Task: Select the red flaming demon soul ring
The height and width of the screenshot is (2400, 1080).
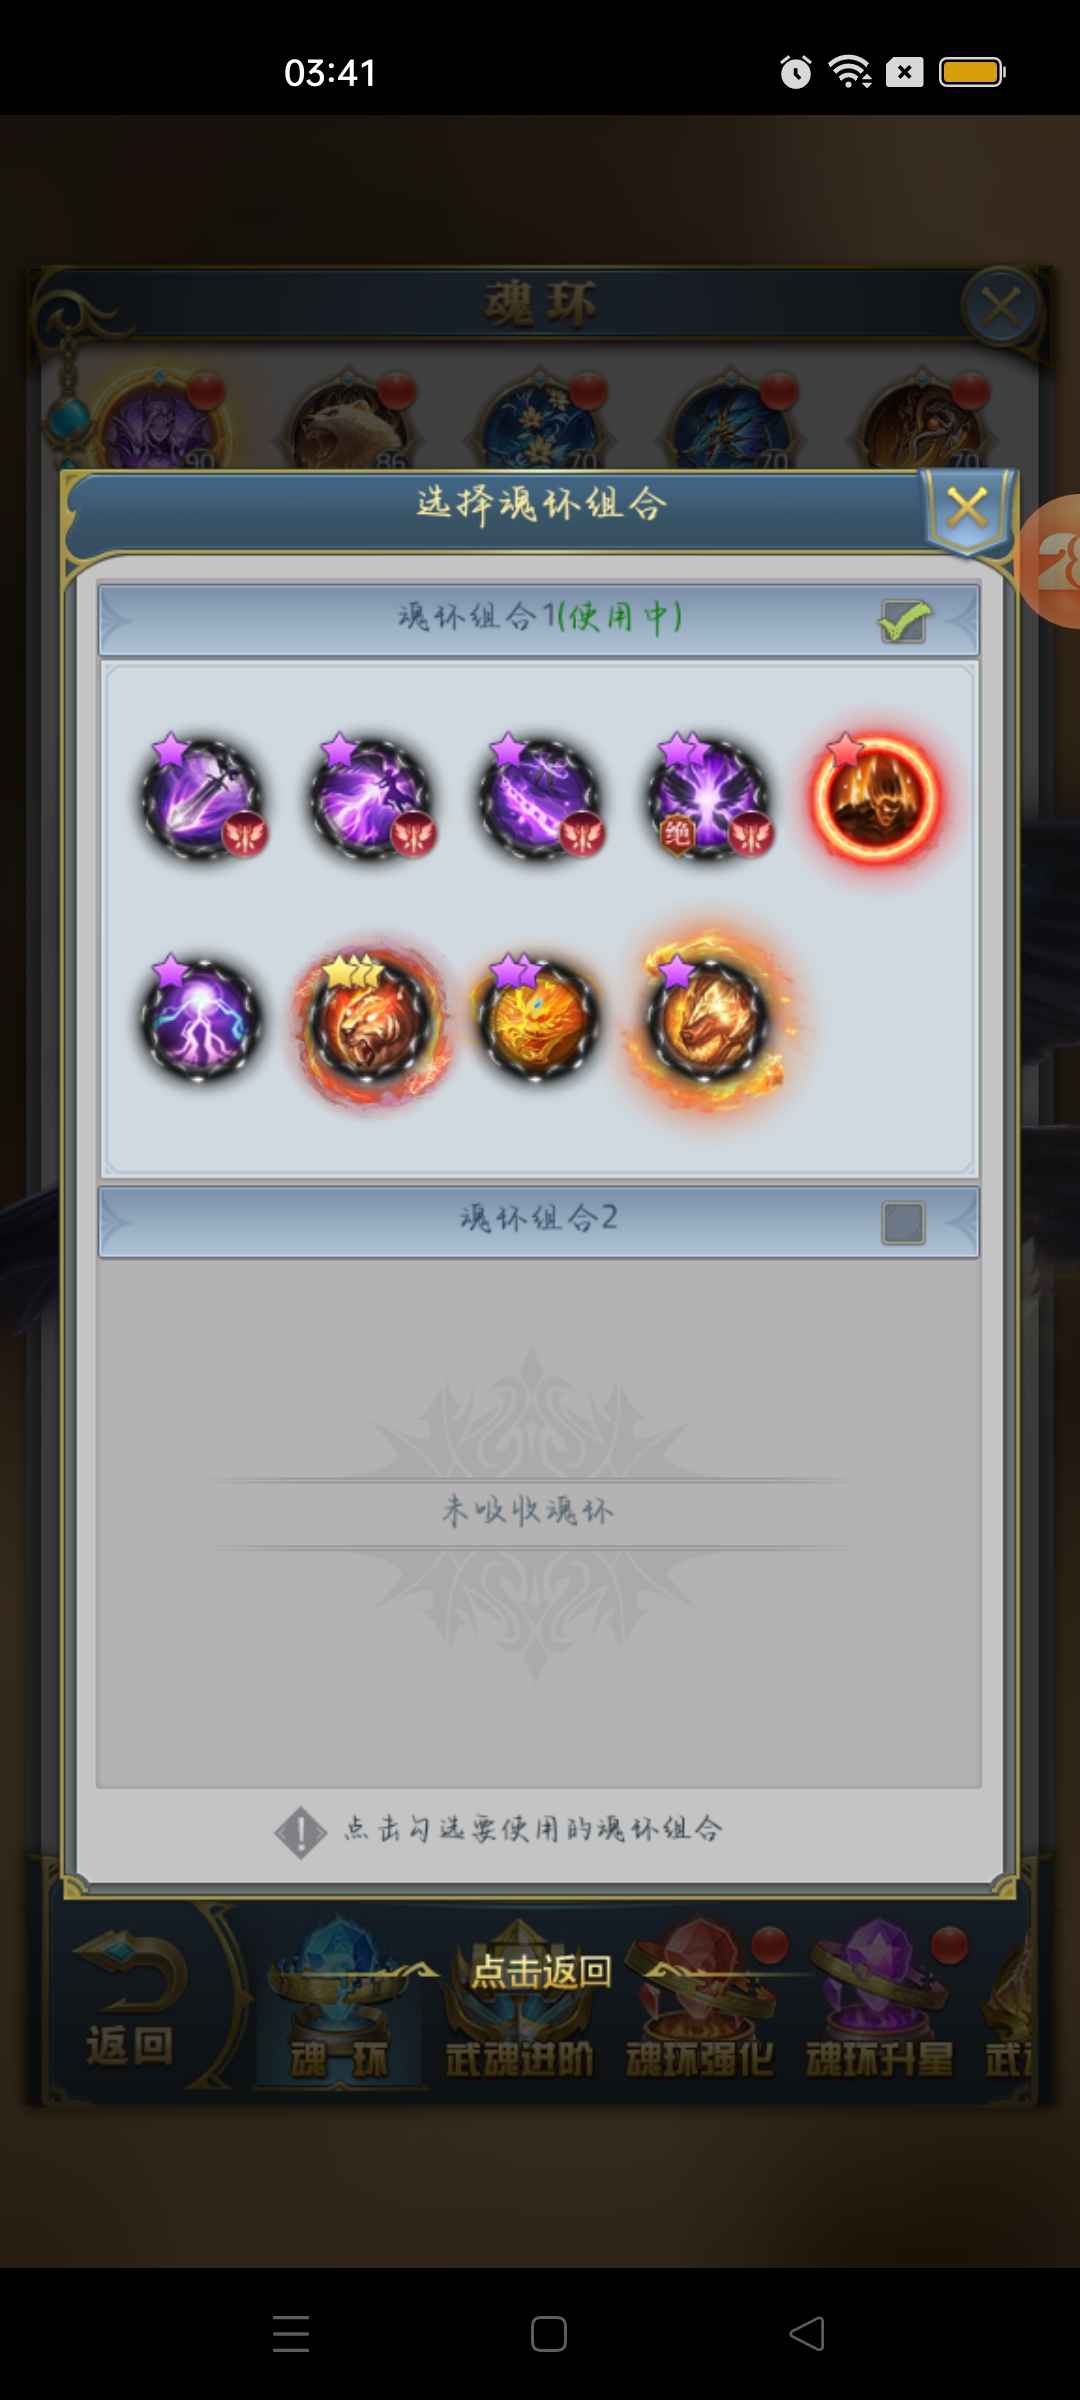Action: coord(877,800)
